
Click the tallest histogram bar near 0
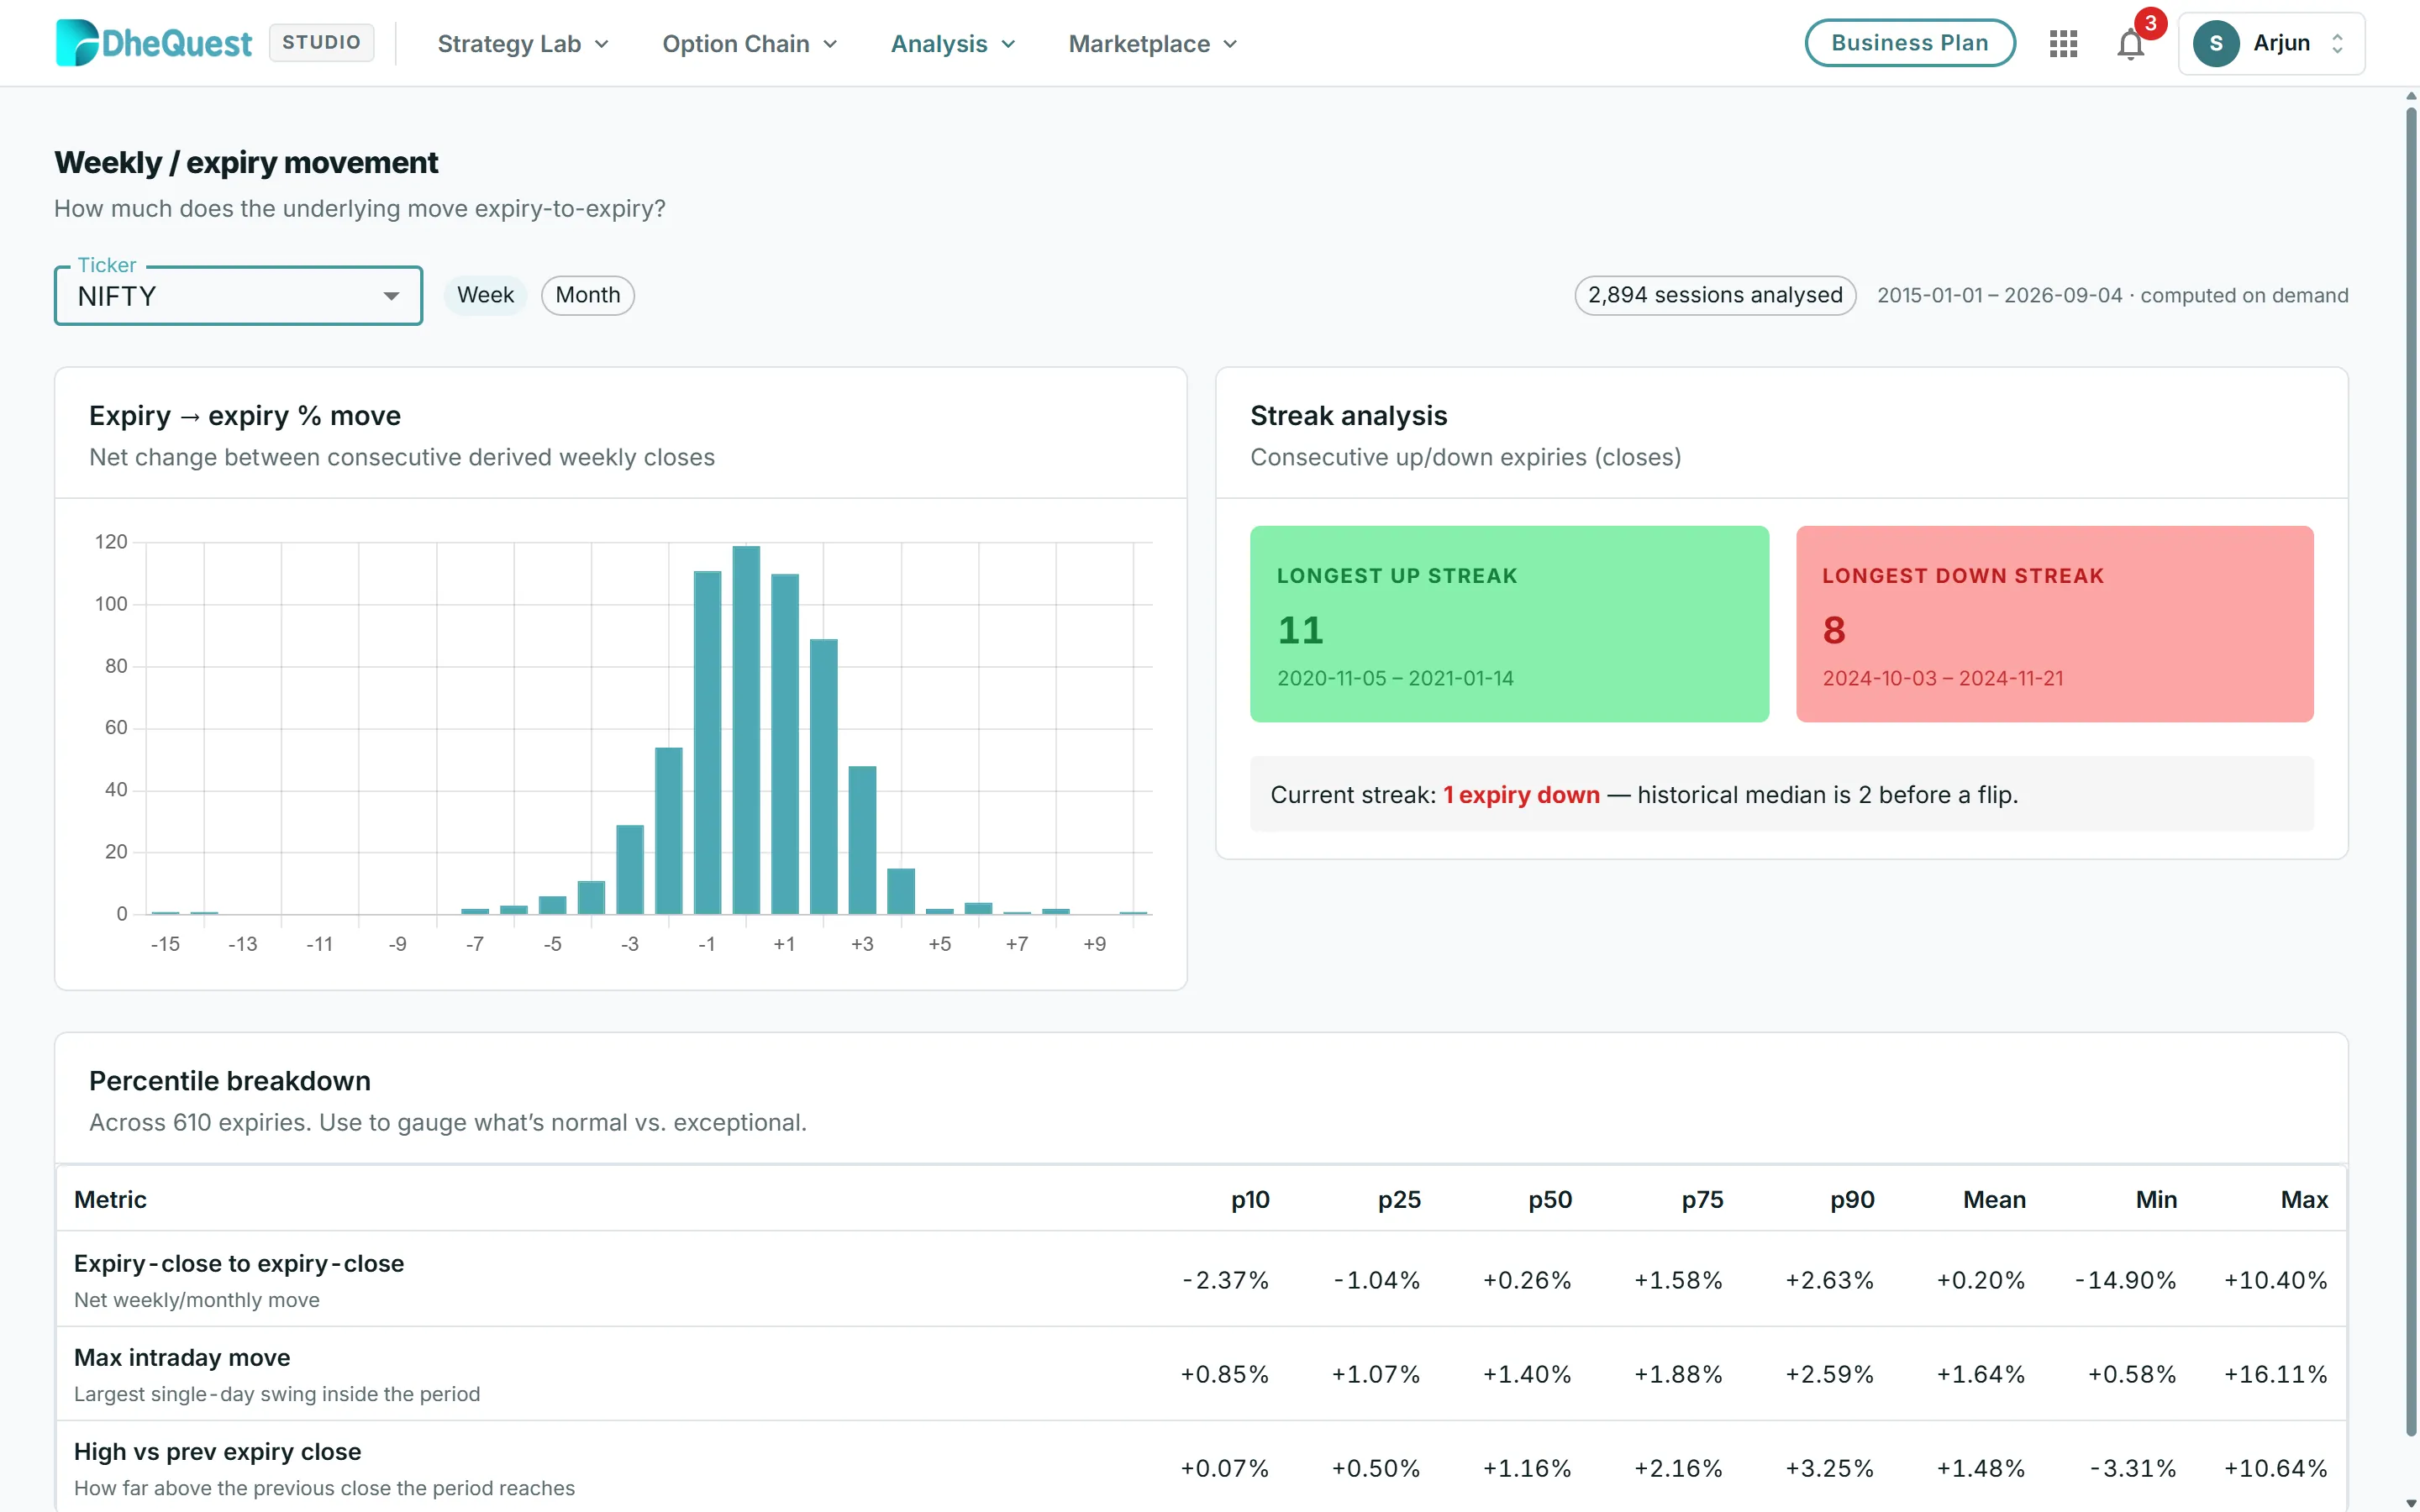click(x=746, y=729)
